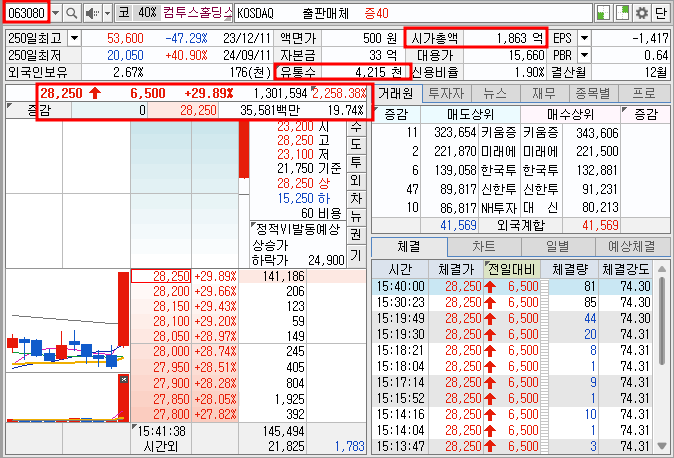Viewport: 674px width, 458px height.
Task: Switch to the 투자자 tab
Action: click(447, 93)
